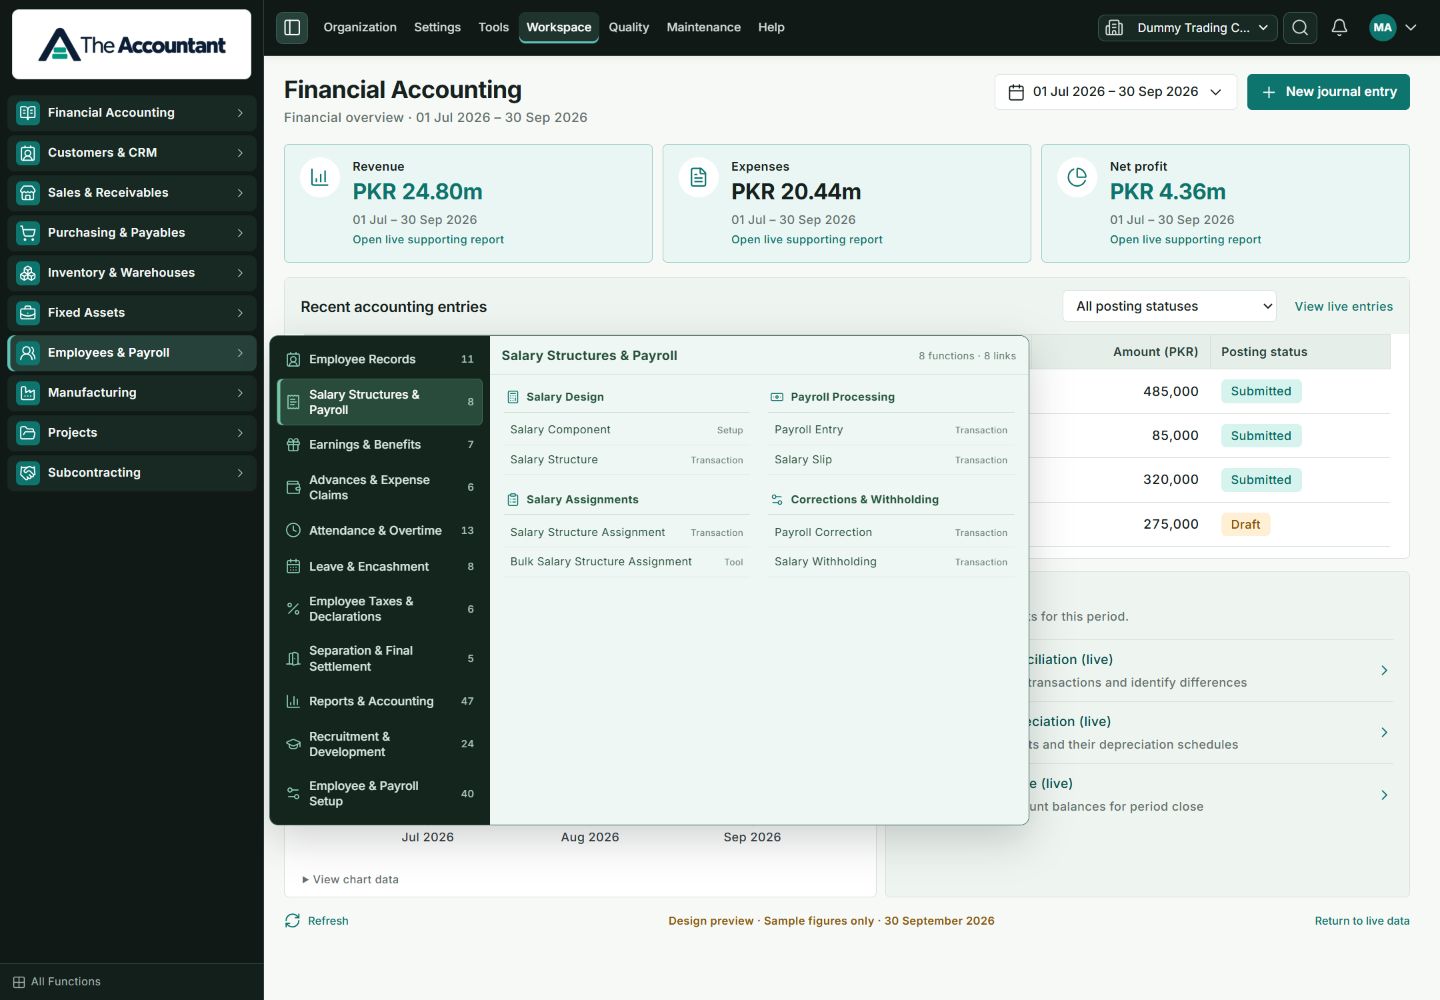
Task: Click the Sales & Receivables sidebar icon
Action: click(x=28, y=193)
